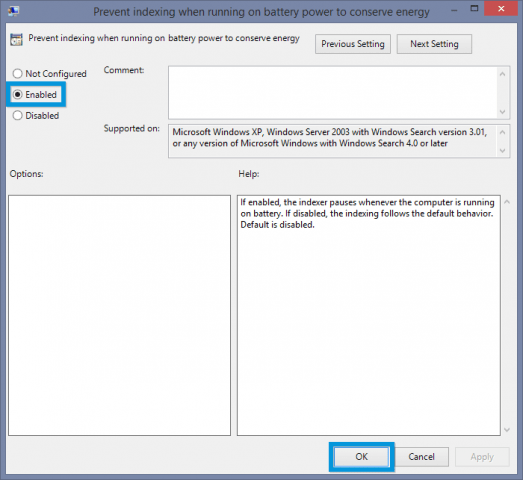The height and width of the screenshot is (480, 523).
Task: Click the title bar system icon
Action: coord(14,11)
